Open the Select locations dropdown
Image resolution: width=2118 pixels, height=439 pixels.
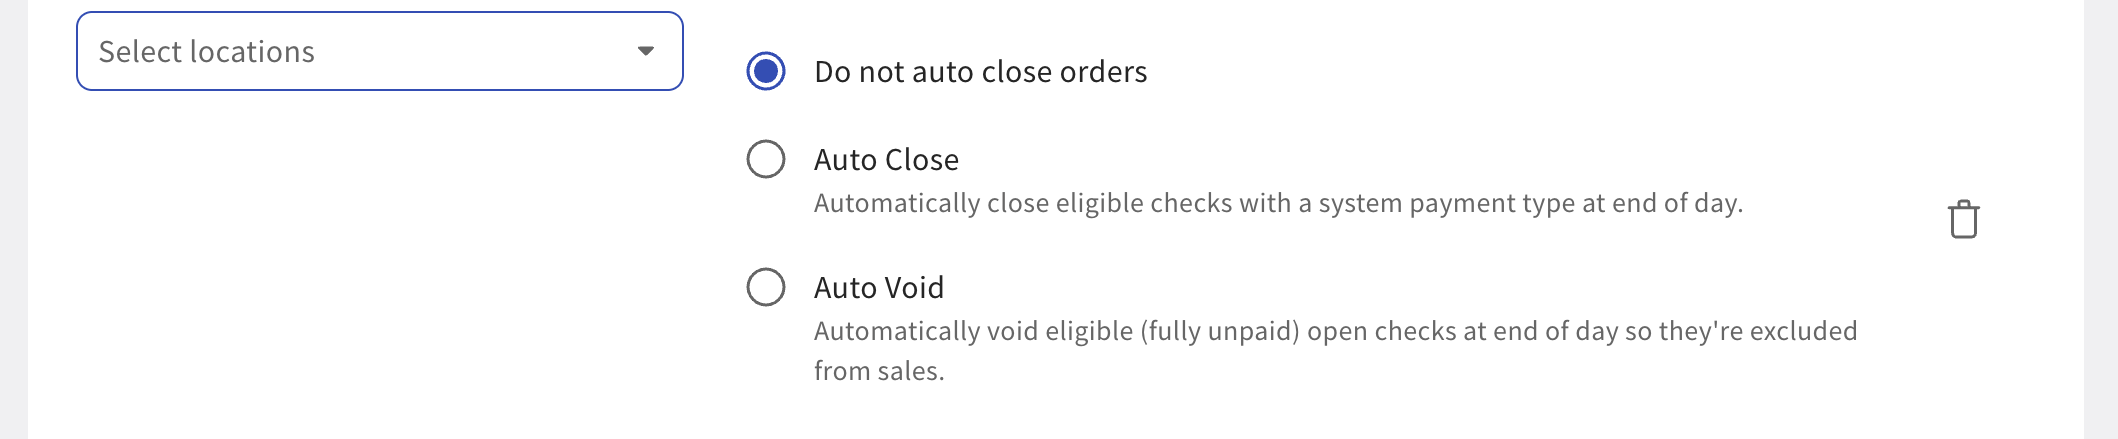[x=380, y=51]
